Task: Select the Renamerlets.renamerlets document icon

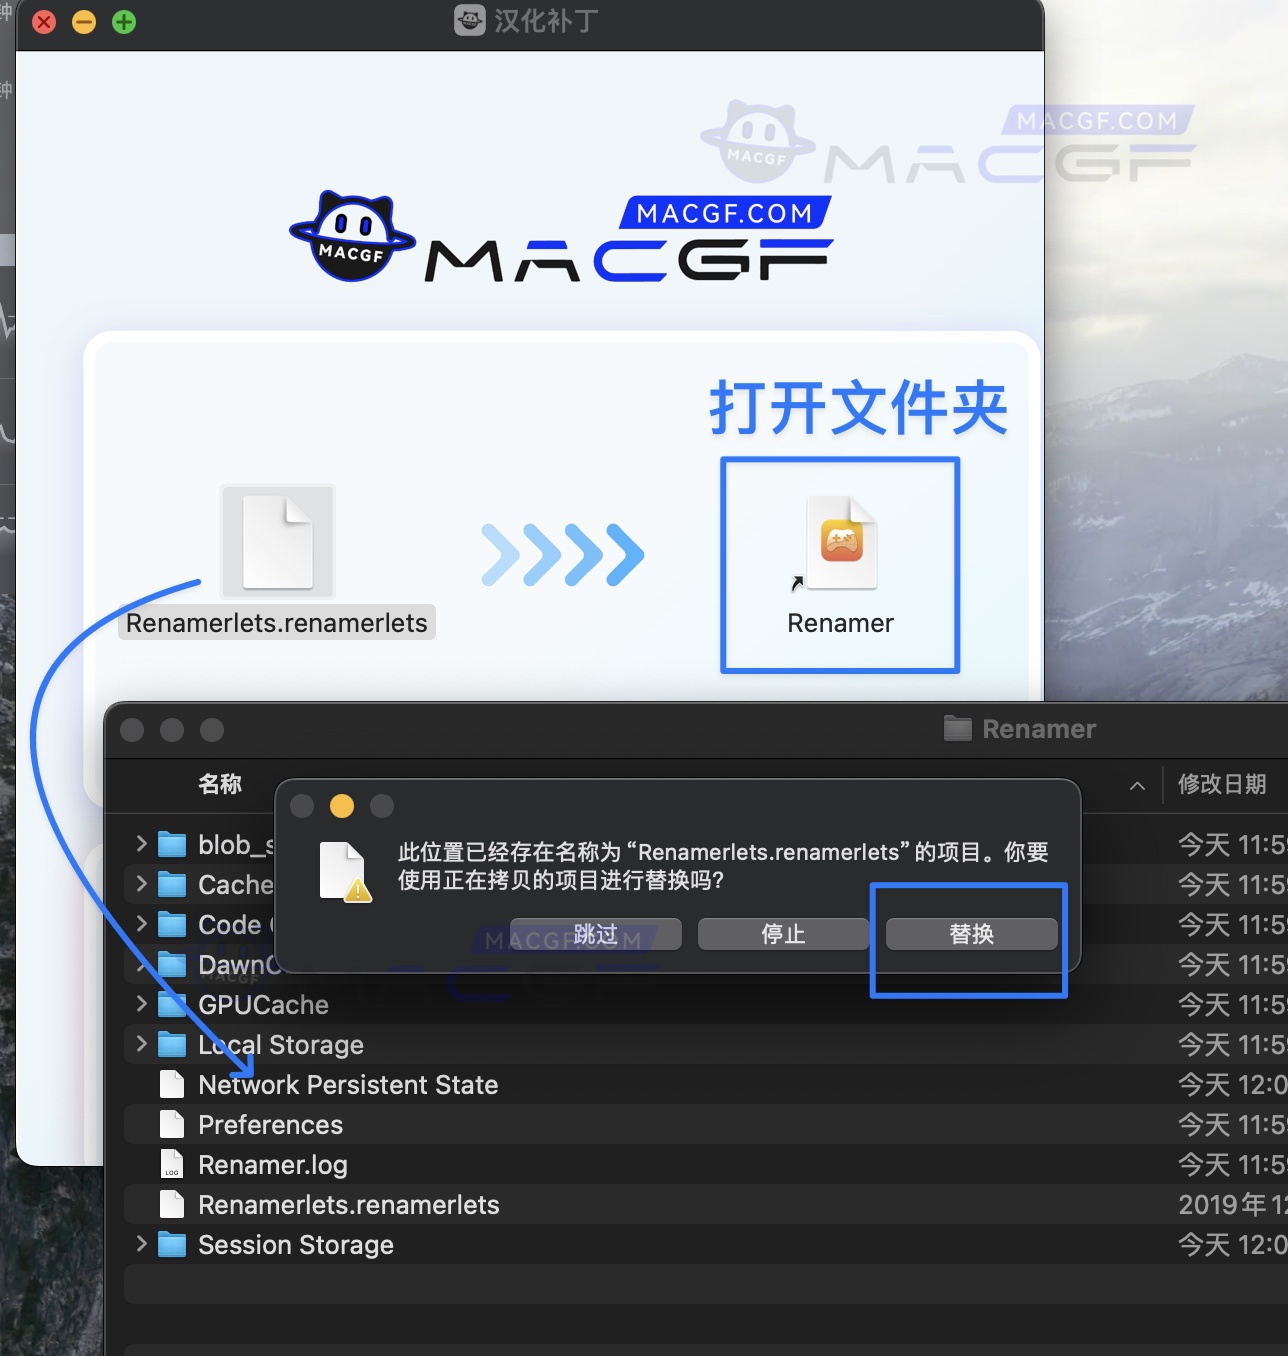Action: point(277,540)
